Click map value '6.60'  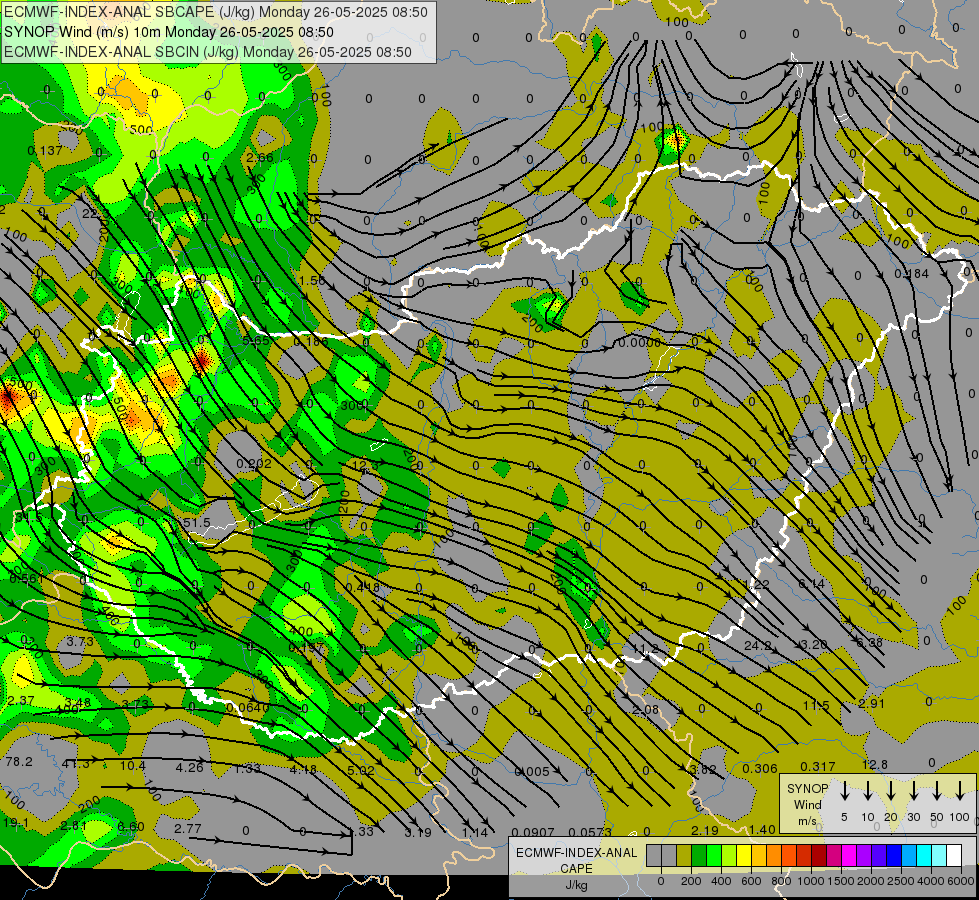[x=130, y=826]
